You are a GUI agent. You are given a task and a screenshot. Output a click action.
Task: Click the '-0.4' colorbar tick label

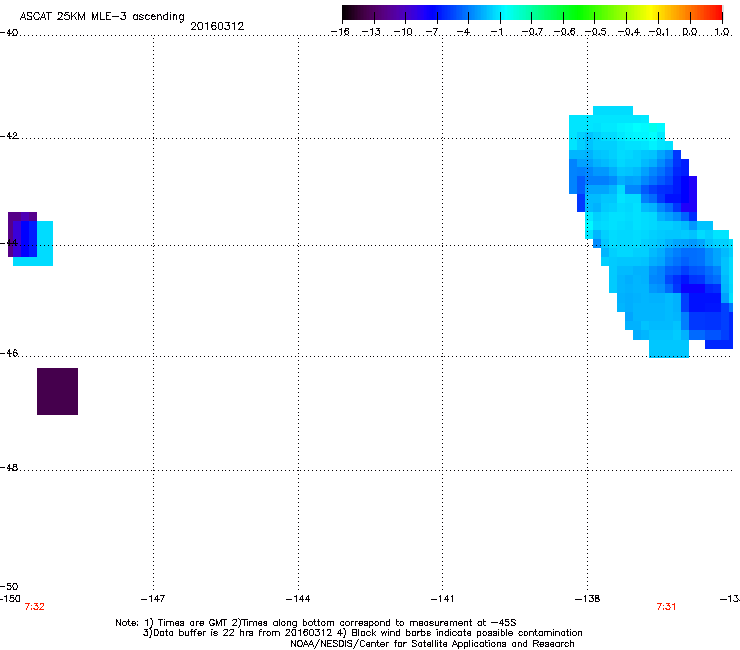[x=628, y=32]
